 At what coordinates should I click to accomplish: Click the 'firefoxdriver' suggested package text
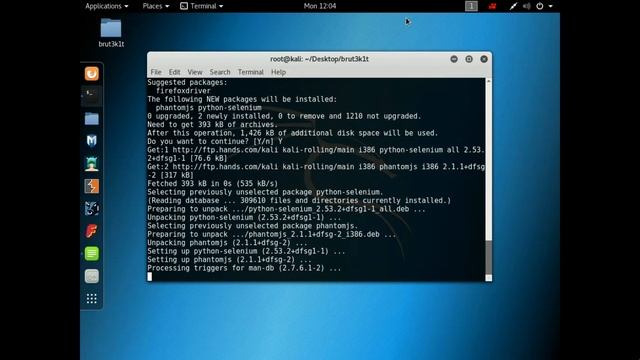(x=183, y=91)
